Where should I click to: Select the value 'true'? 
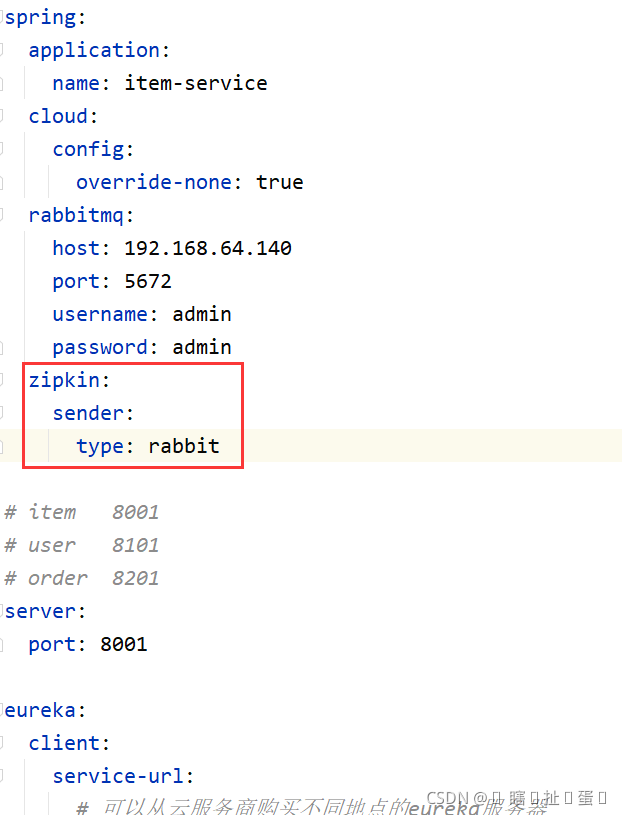tap(280, 182)
